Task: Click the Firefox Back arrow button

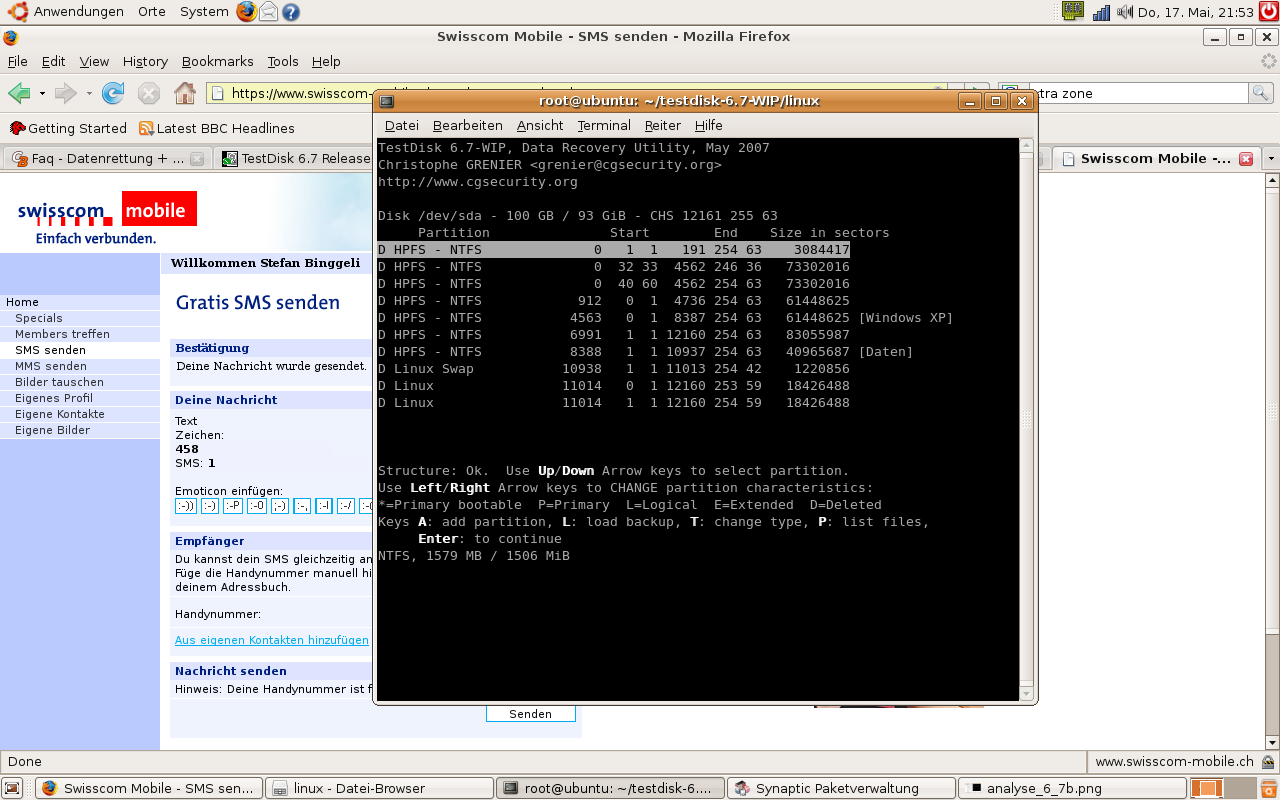Action: click(x=19, y=93)
